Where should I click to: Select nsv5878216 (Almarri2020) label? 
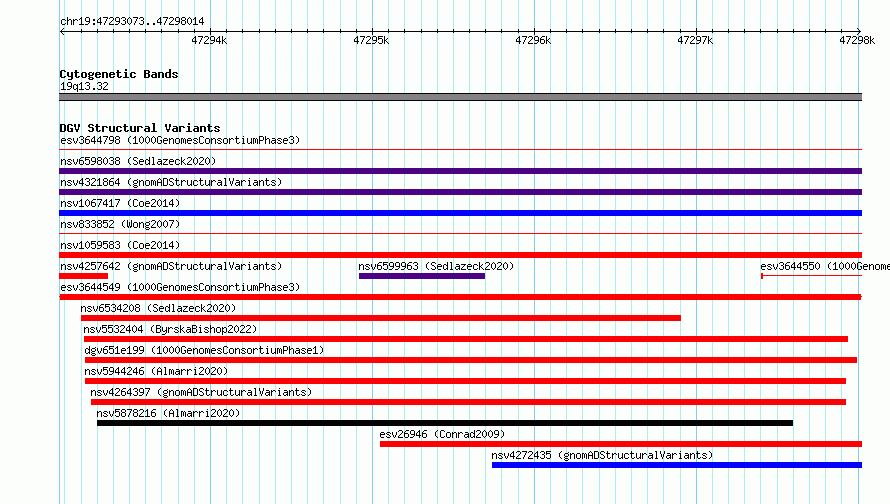(x=168, y=413)
